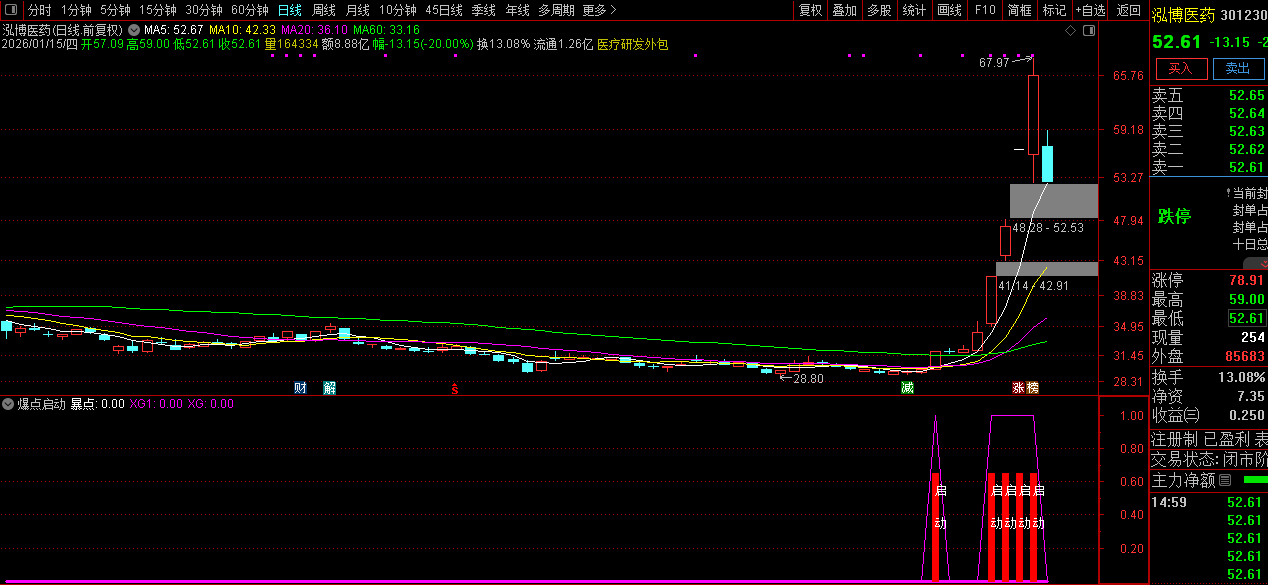Screen dimensions: 1268x585
Task: Click the 交易状态 status row
Action: point(1209,459)
